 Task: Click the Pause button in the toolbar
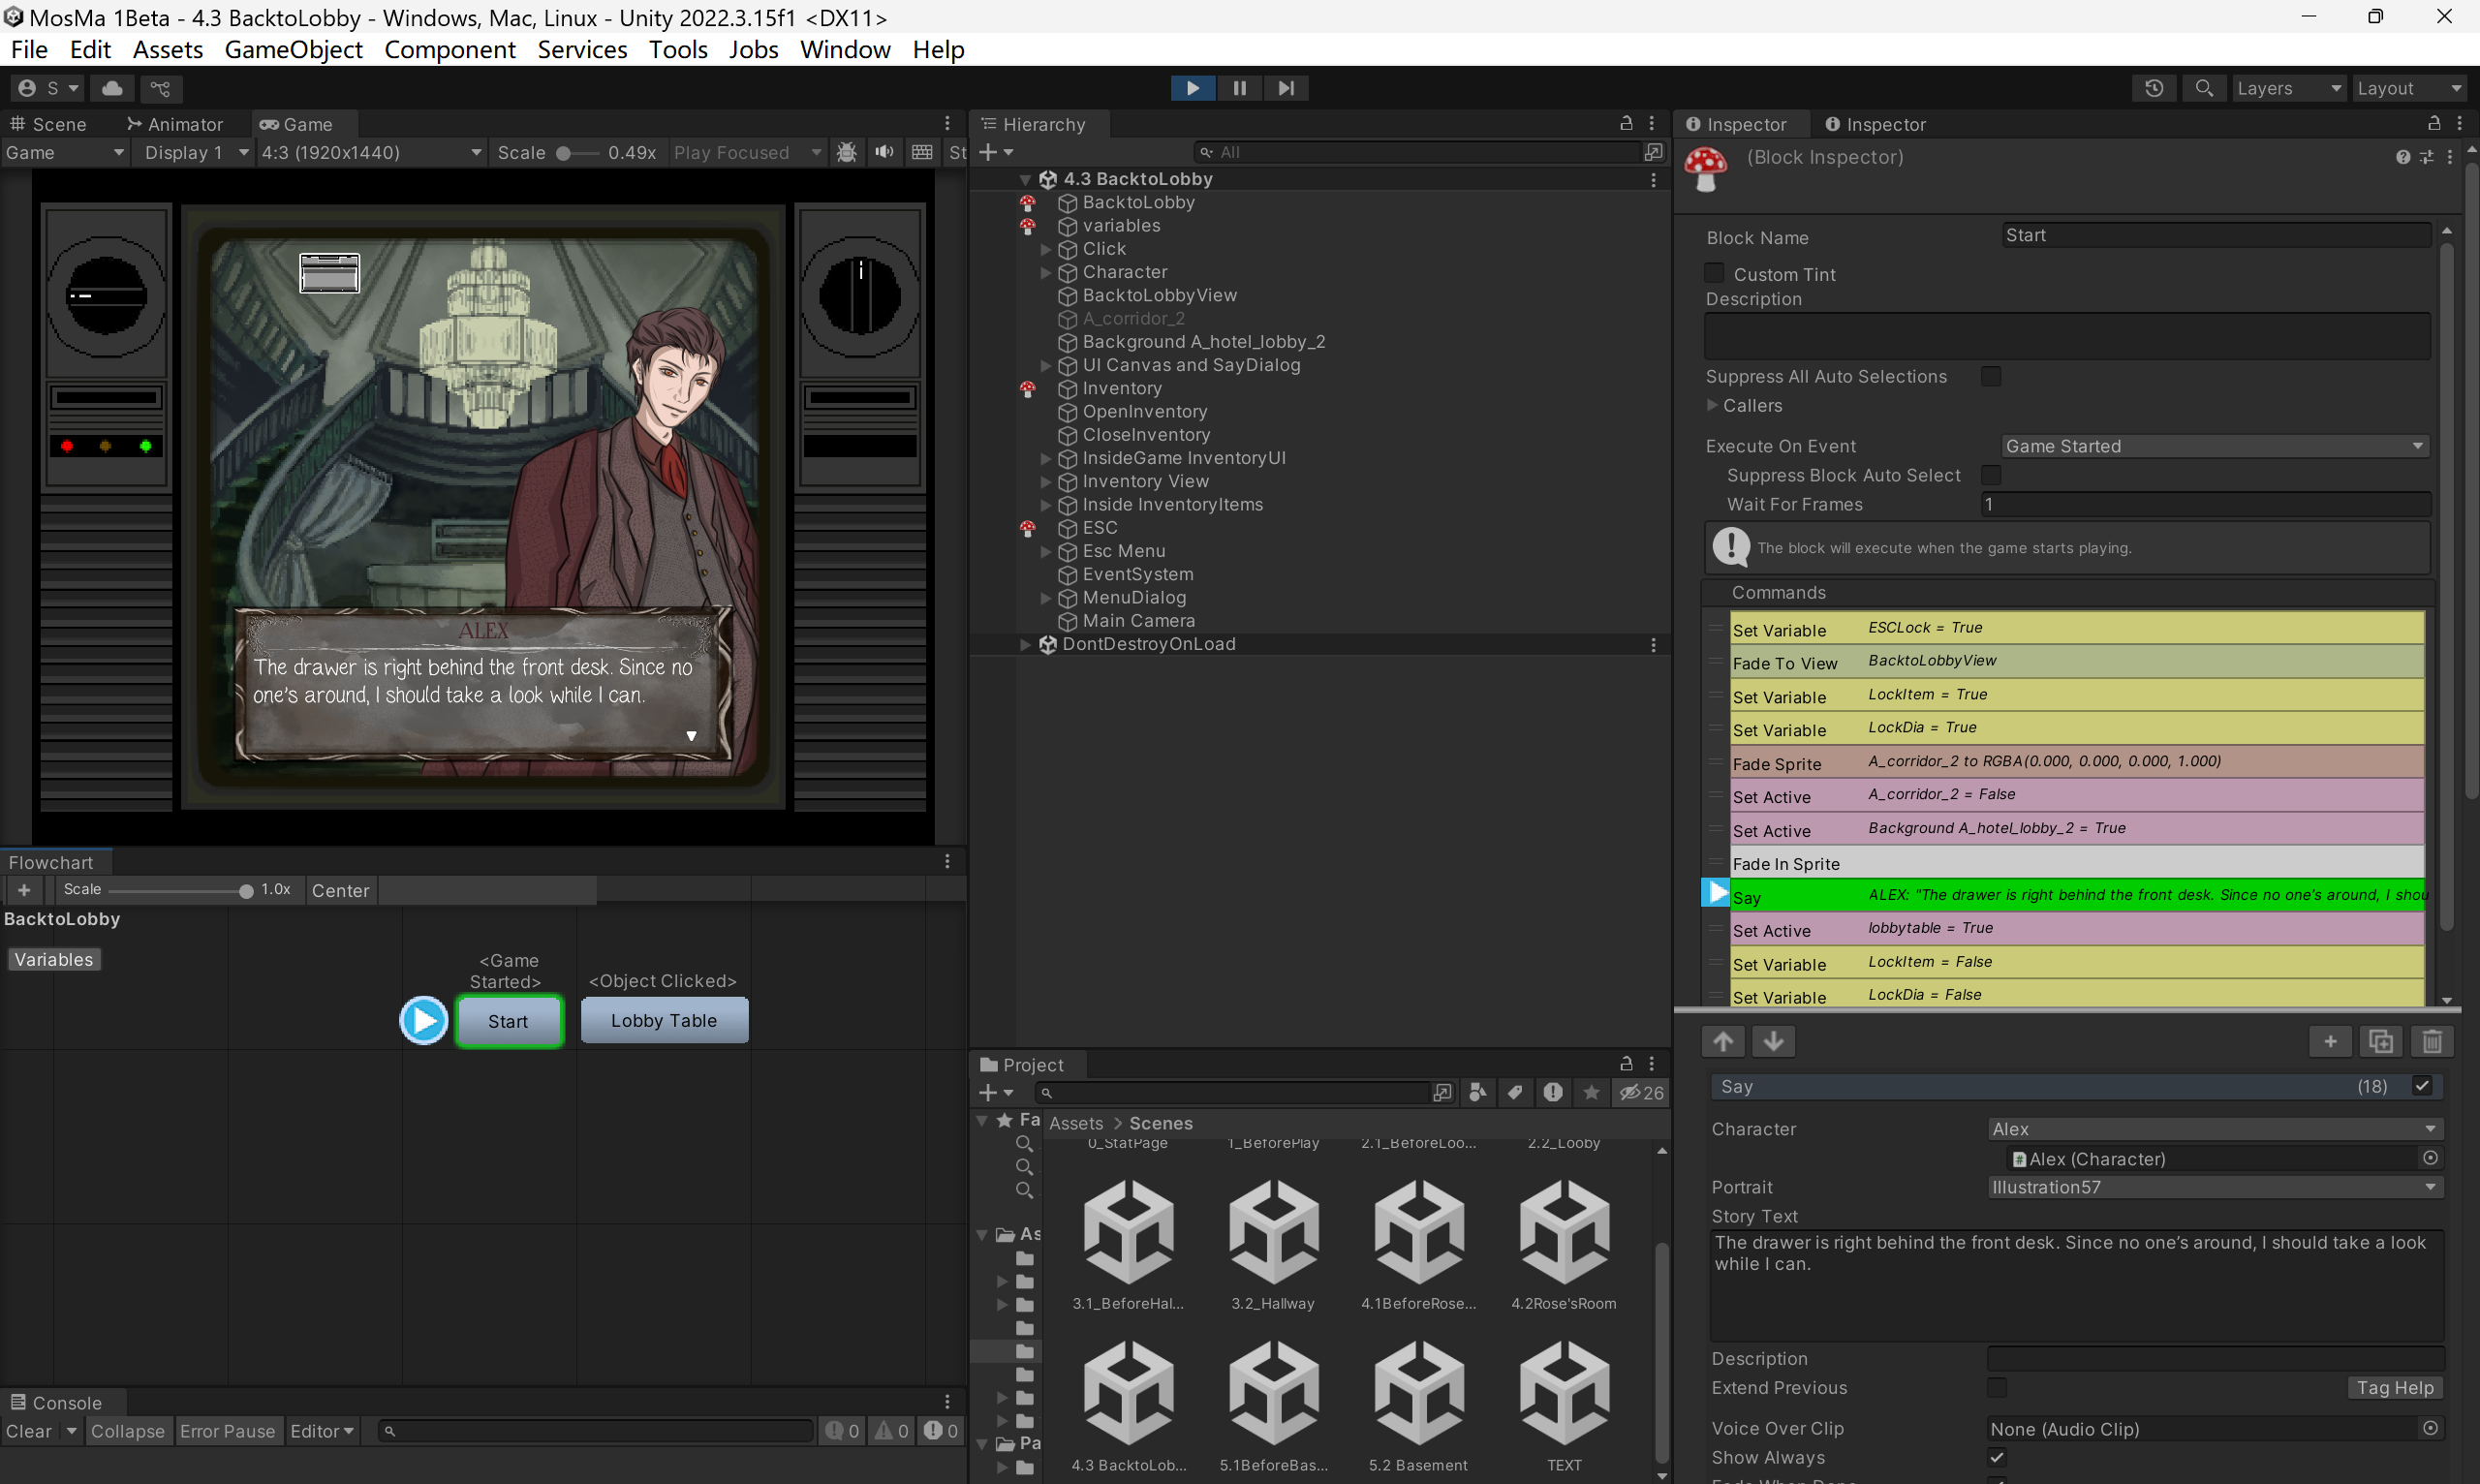point(1239,88)
